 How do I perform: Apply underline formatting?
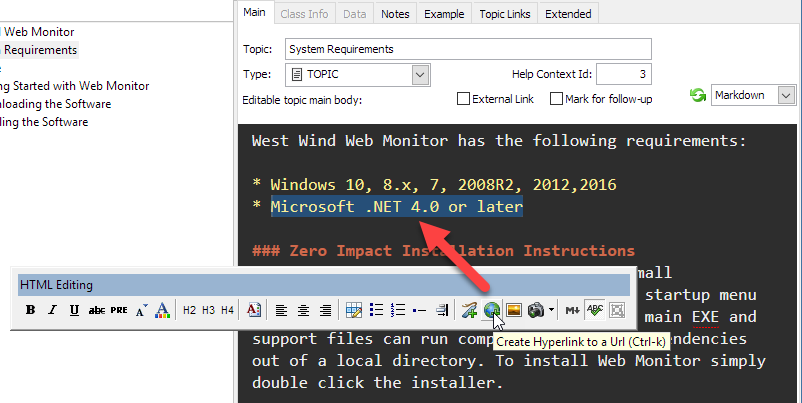tap(74, 310)
